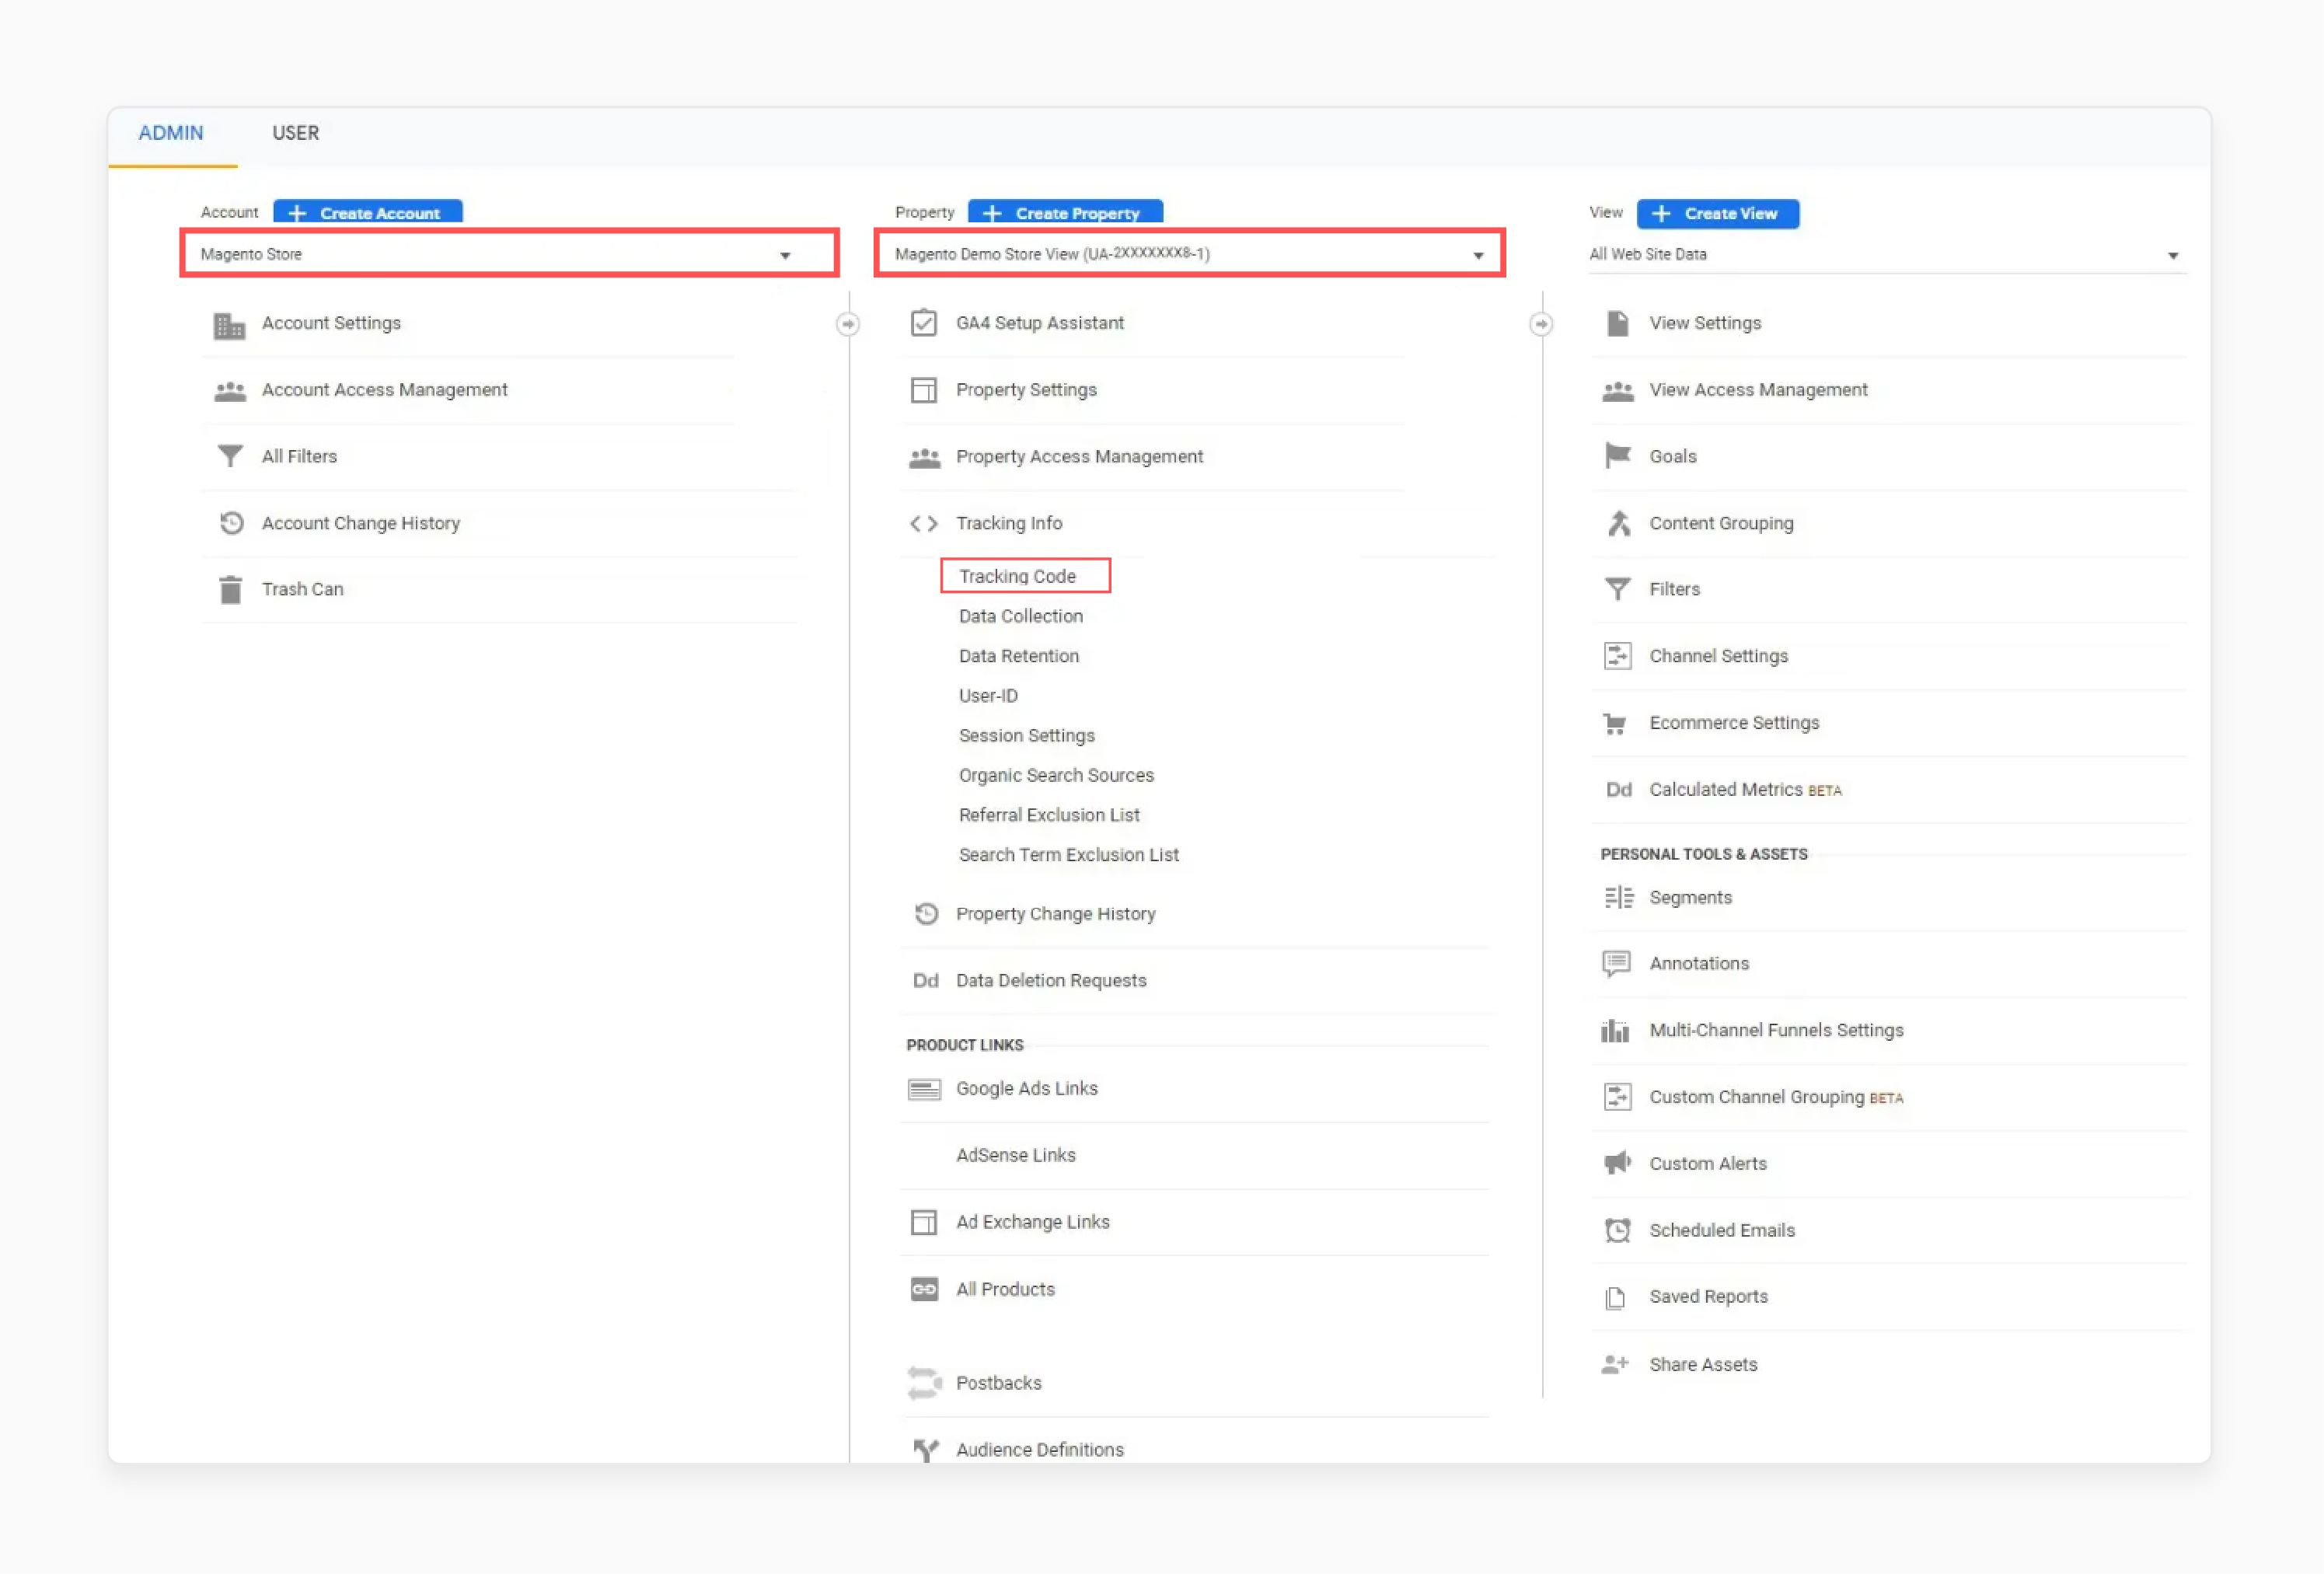The height and width of the screenshot is (1574, 2324).
Task: Launch the GA4 Setup Assistant
Action: click(x=924, y=322)
